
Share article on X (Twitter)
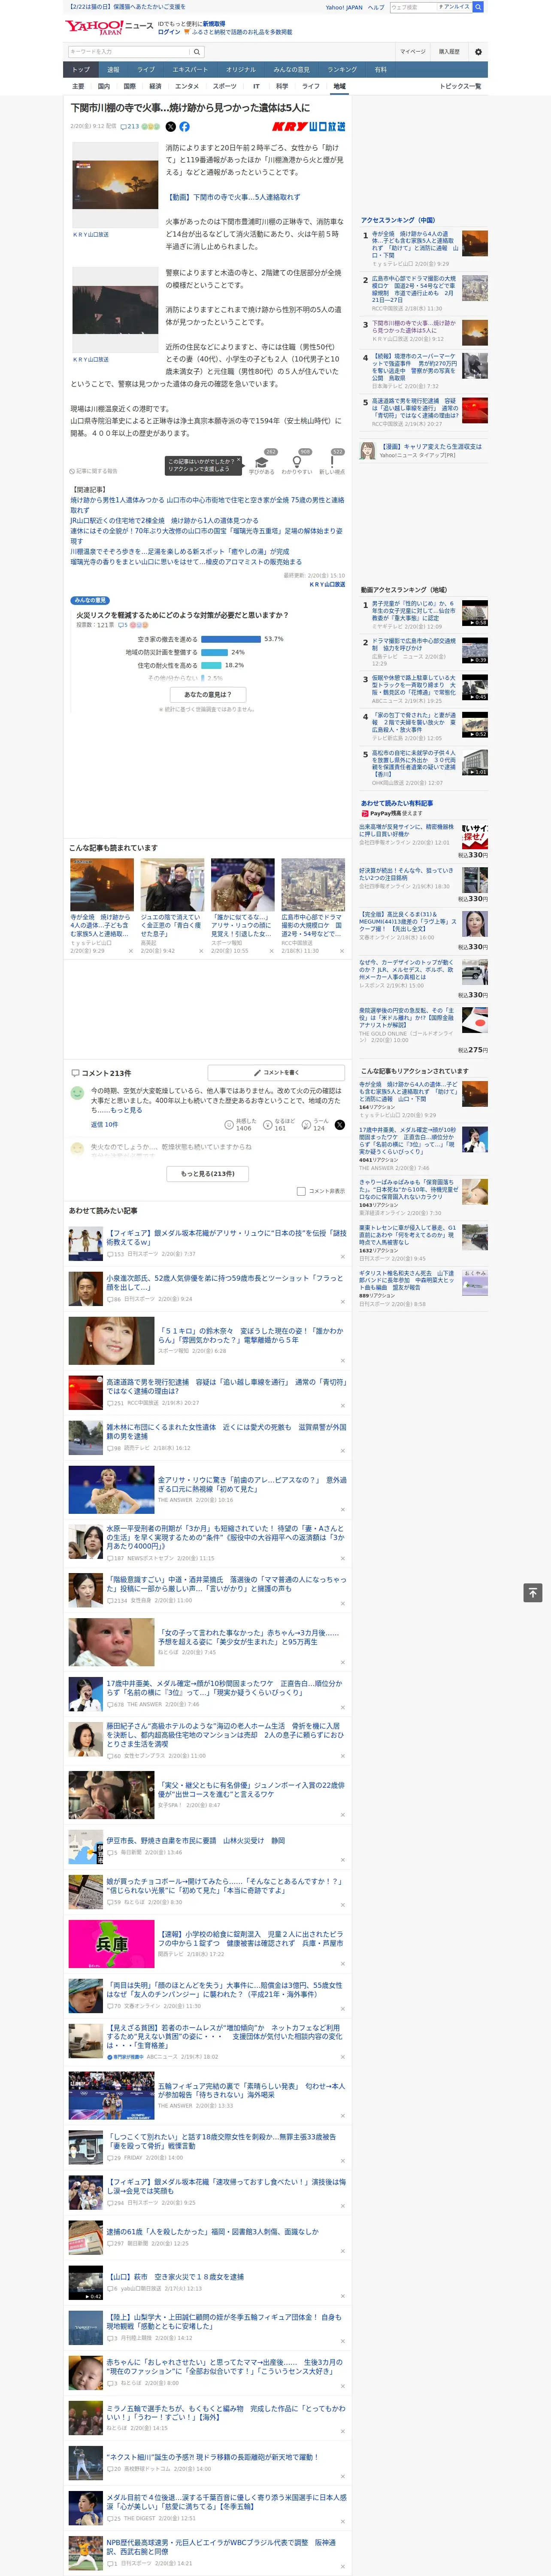click(x=170, y=127)
